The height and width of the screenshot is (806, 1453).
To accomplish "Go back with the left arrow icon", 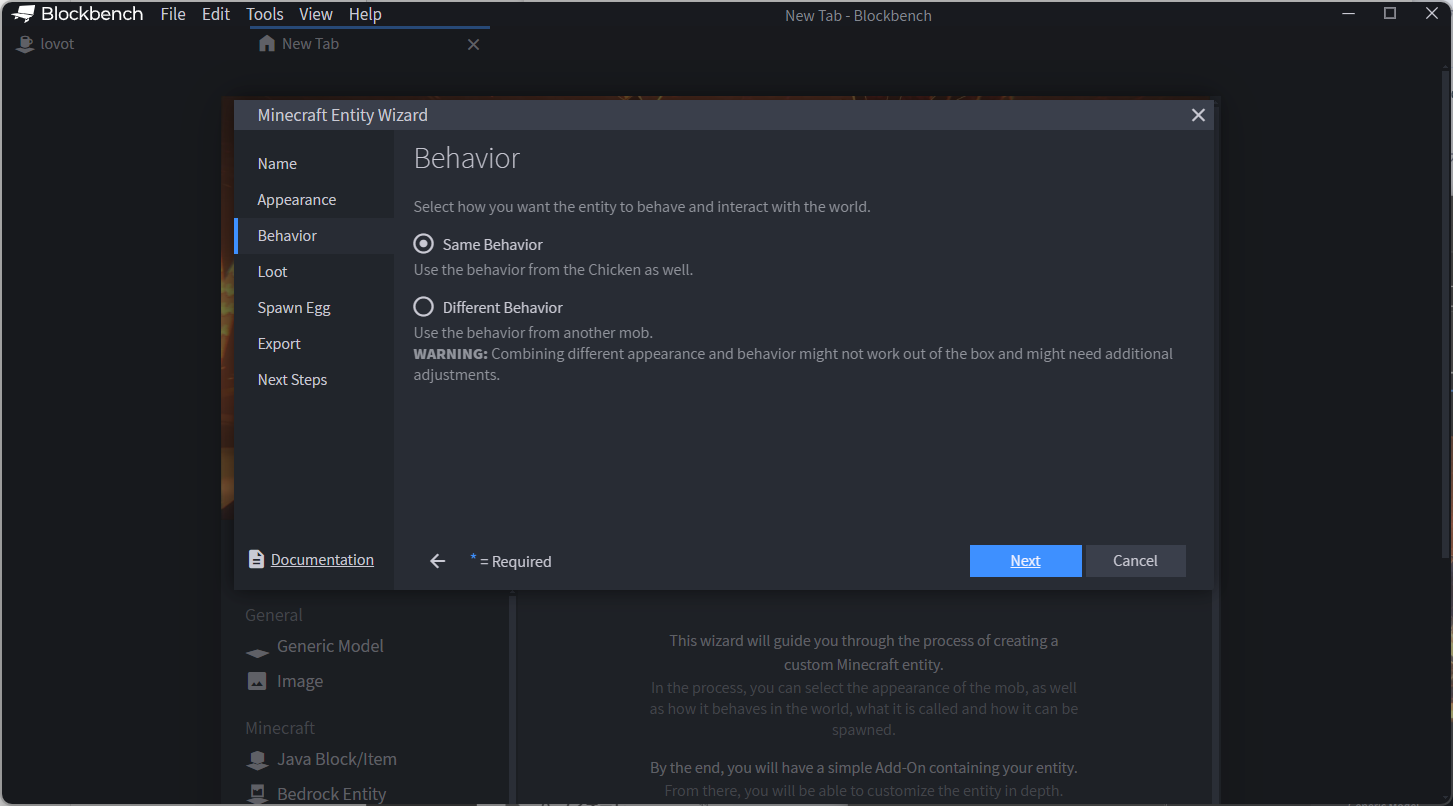I will 437,561.
